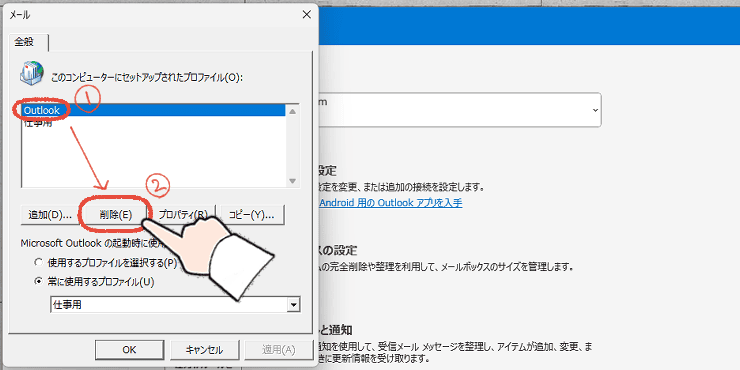Click the コピー(Y)... button

tap(252, 215)
